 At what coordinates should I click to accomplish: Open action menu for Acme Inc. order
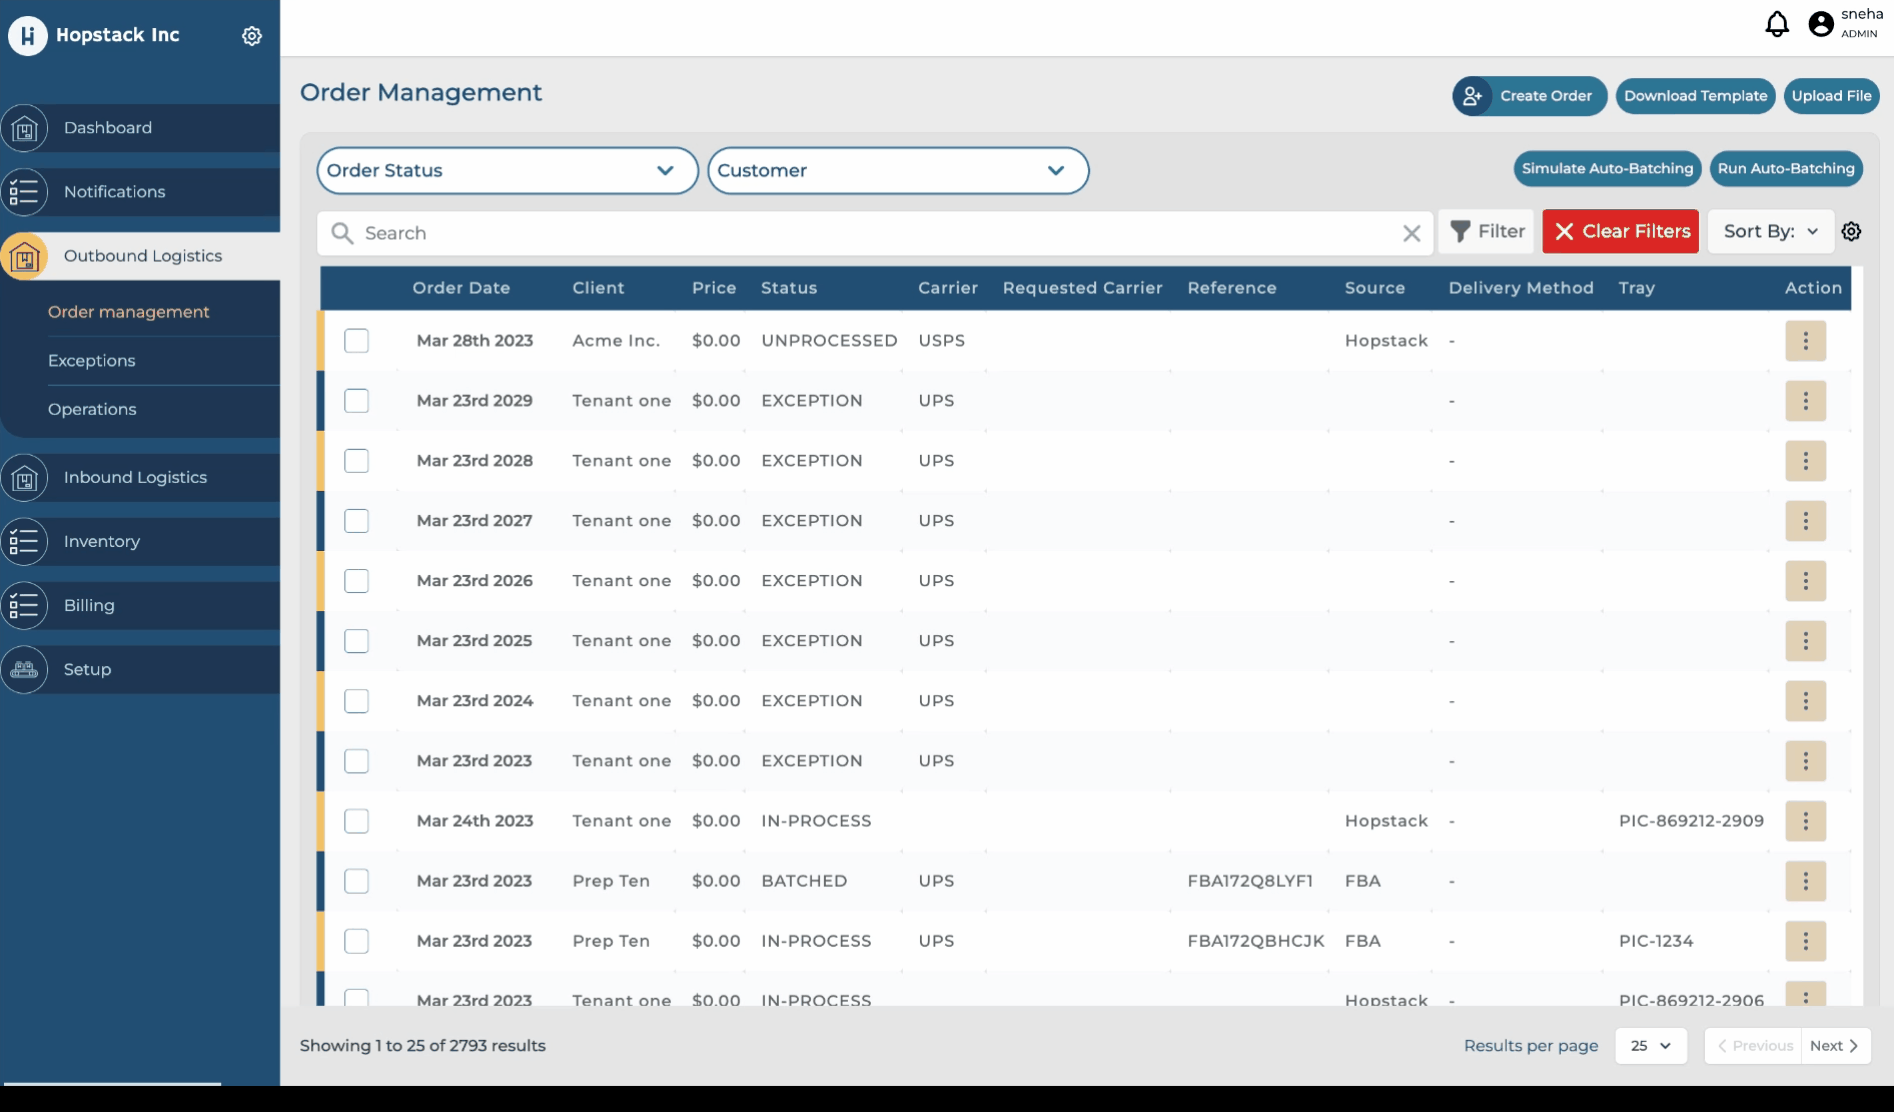[1805, 341]
